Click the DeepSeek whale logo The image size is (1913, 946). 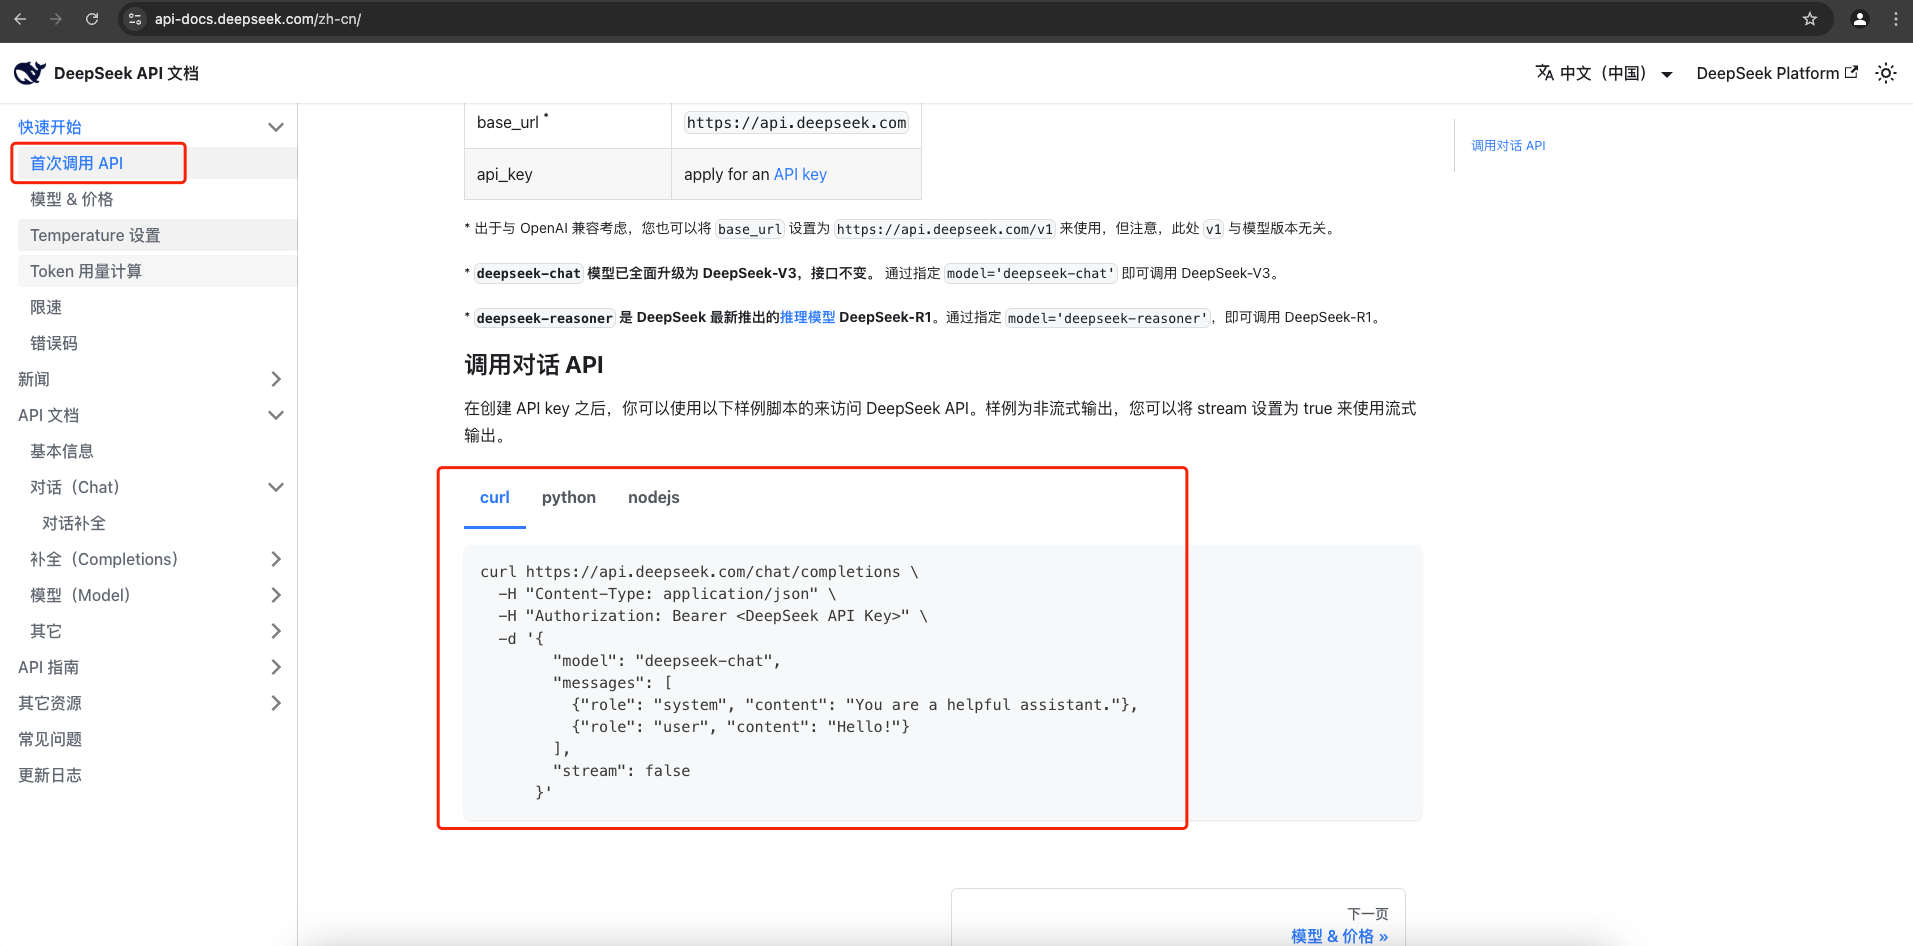point(30,73)
